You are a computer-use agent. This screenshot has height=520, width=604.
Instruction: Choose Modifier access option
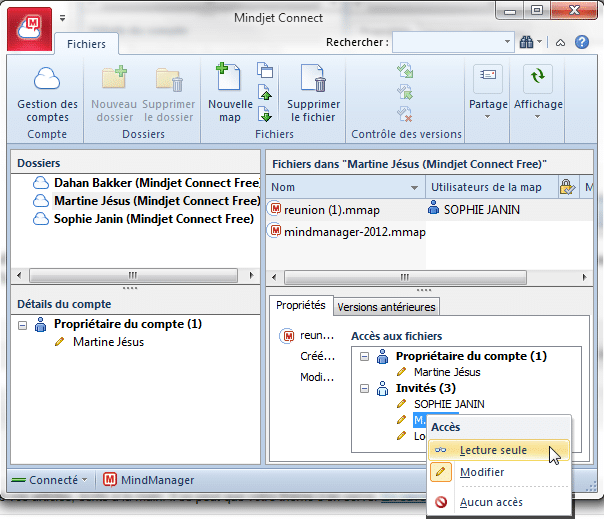pos(499,472)
